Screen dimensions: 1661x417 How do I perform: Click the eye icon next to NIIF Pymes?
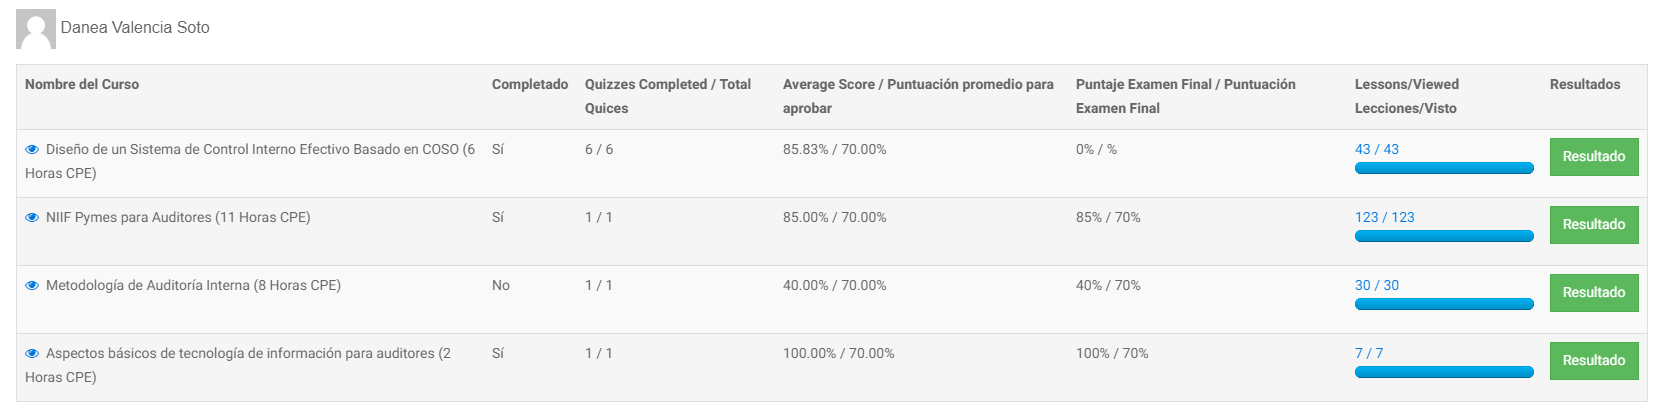(32, 218)
